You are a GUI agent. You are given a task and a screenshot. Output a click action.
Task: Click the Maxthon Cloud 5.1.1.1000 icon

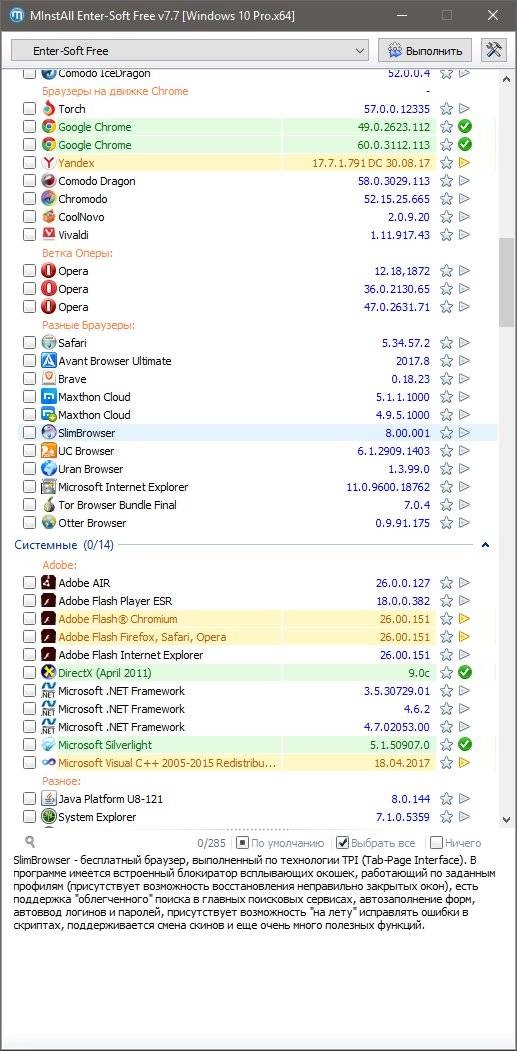point(48,397)
